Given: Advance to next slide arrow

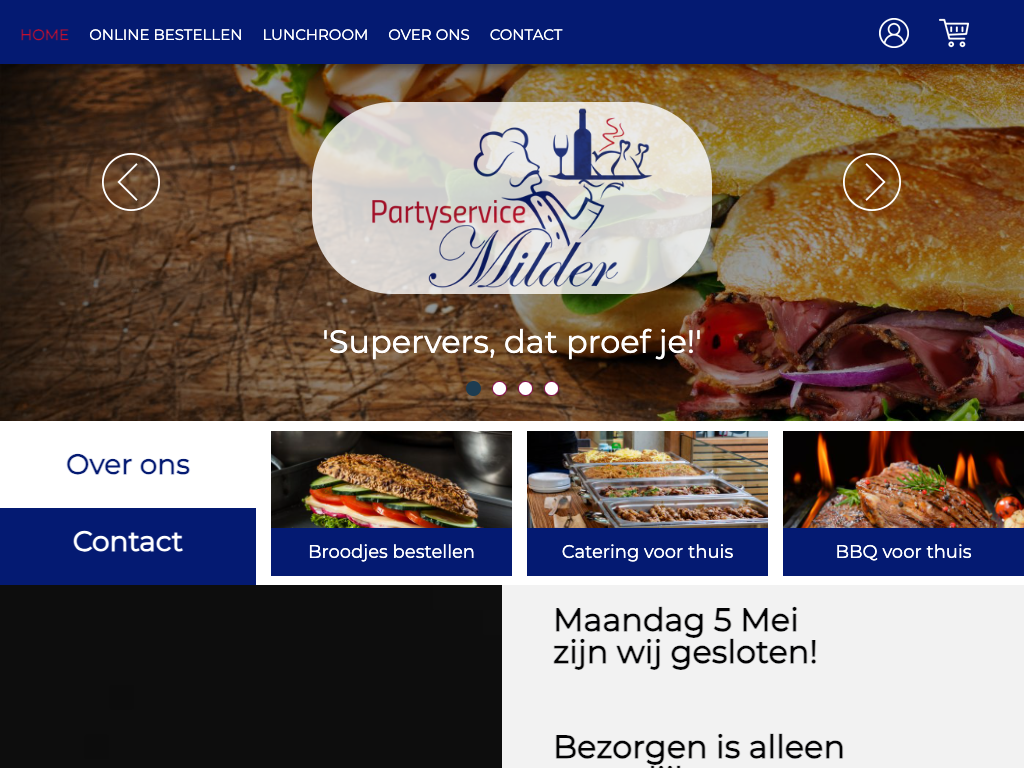Looking at the screenshot, I should (872, 182).
